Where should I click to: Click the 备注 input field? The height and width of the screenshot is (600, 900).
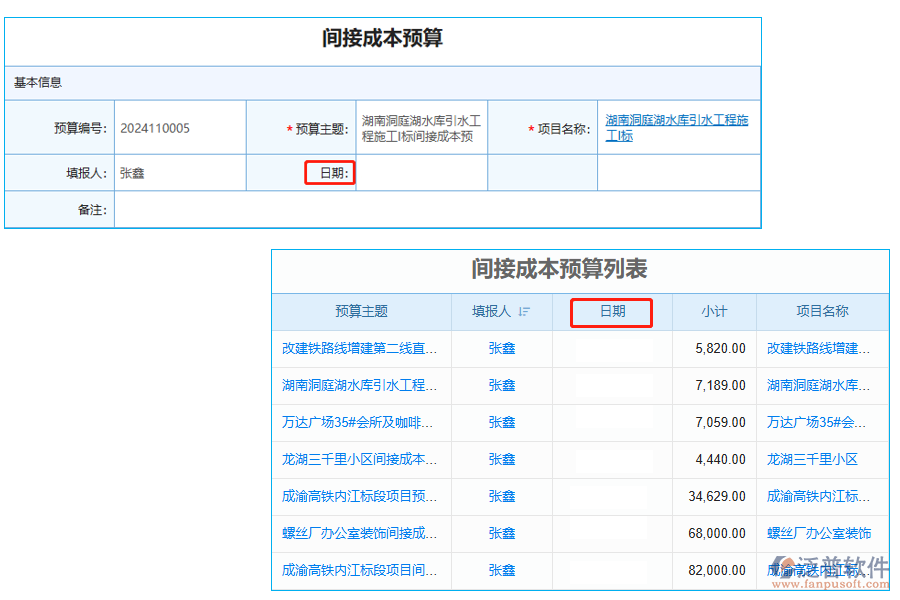tap(436, 210)
